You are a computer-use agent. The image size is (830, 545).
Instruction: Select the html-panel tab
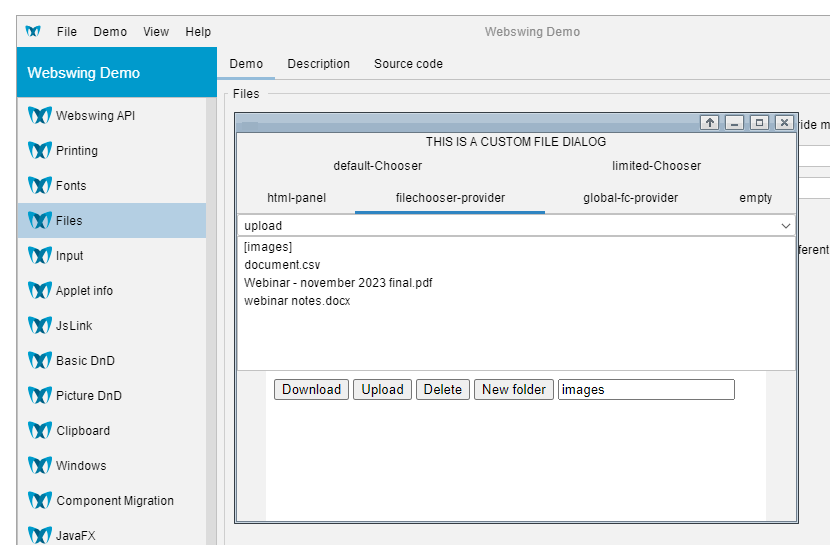[296, 198]
